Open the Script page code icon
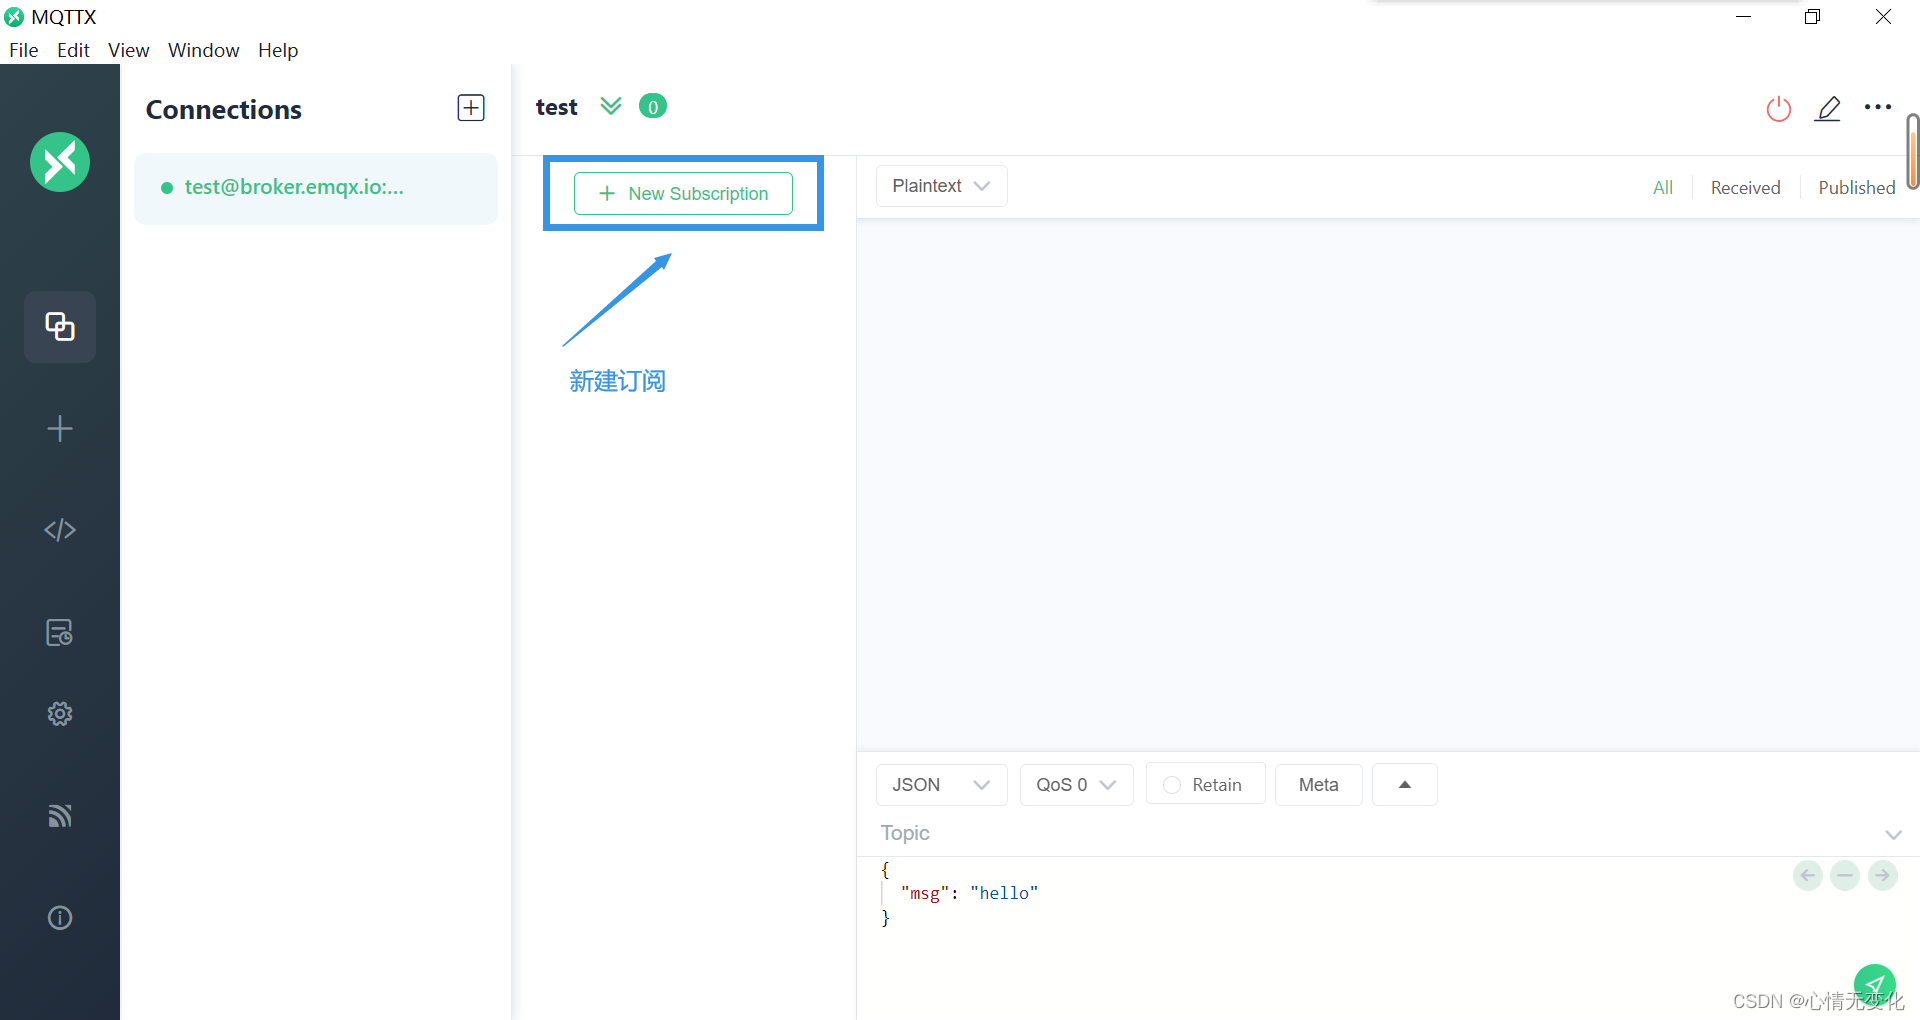Viewport: 1920px width, 1020px height. click(x=60, y=530)
